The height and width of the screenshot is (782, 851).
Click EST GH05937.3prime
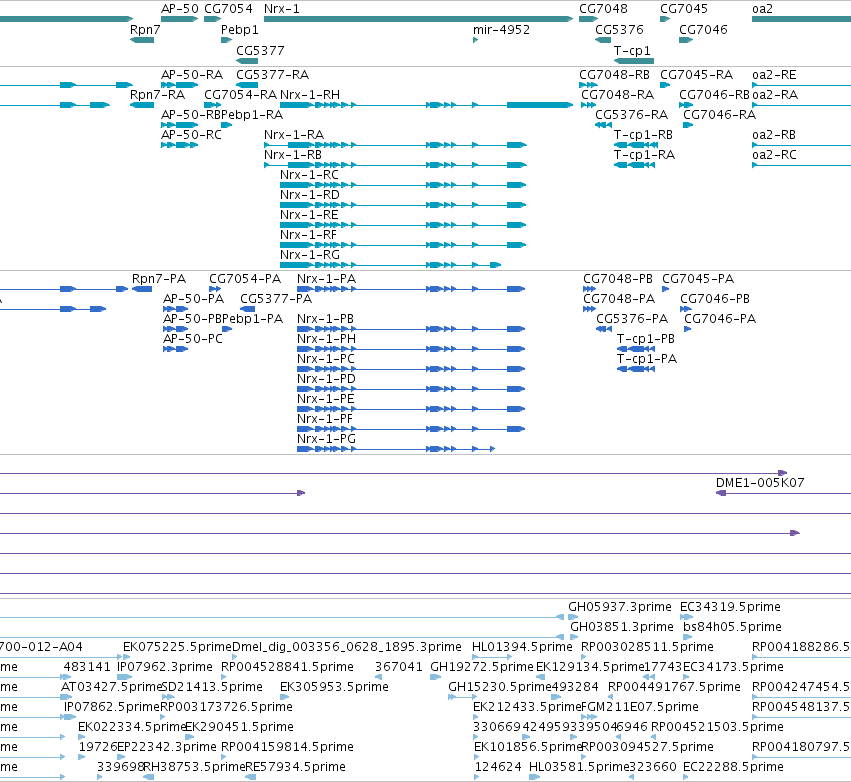pos(620,607)
